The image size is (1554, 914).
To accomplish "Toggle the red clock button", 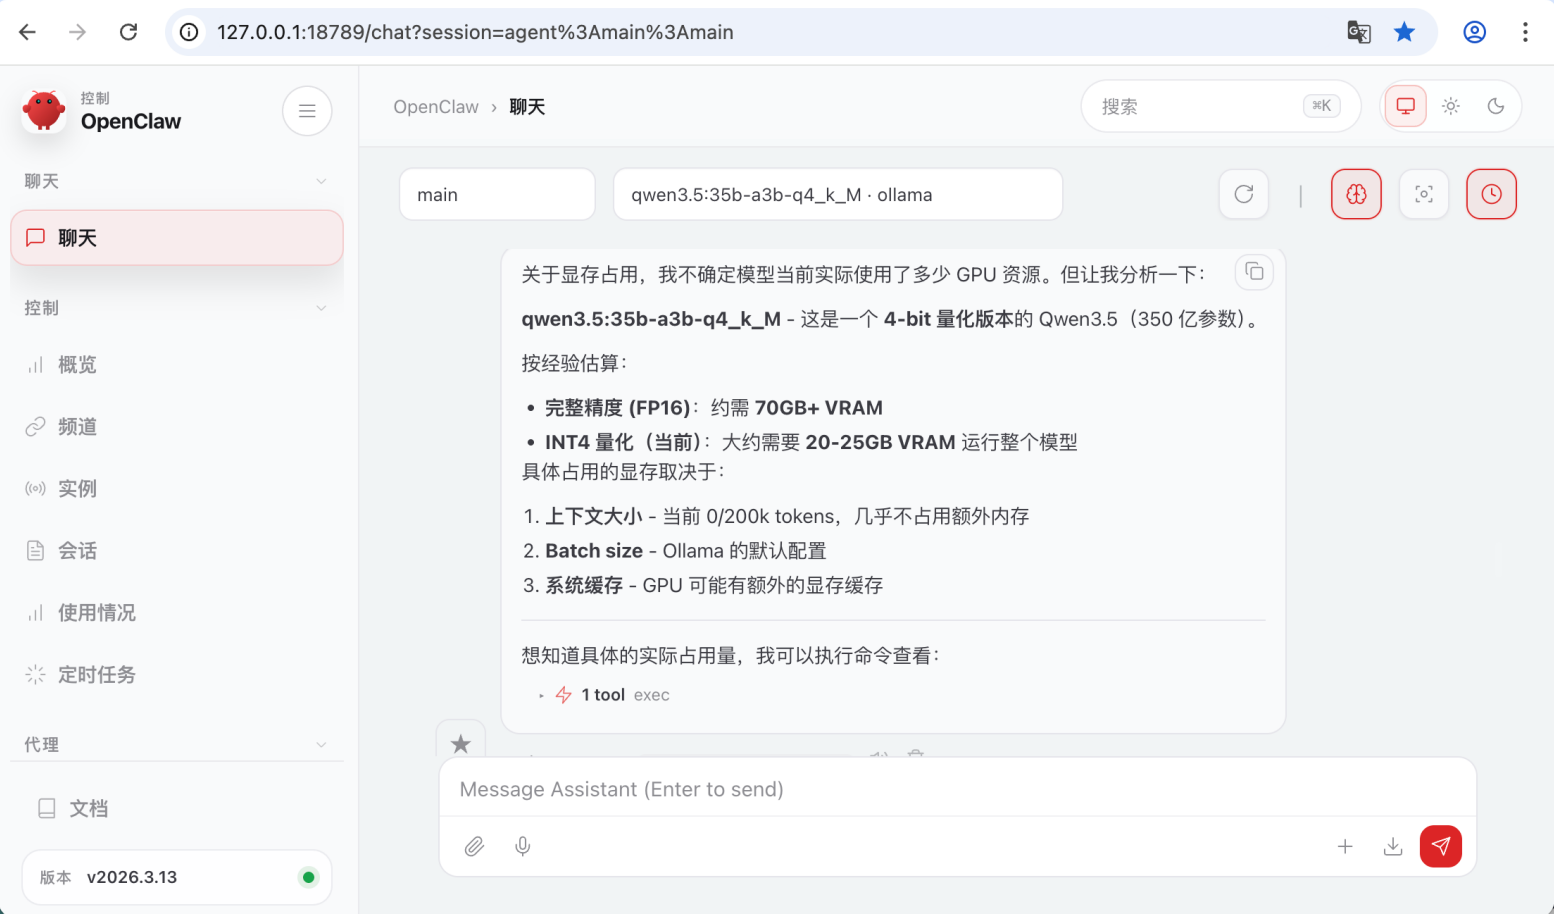I will click(x=1491, y=194).
